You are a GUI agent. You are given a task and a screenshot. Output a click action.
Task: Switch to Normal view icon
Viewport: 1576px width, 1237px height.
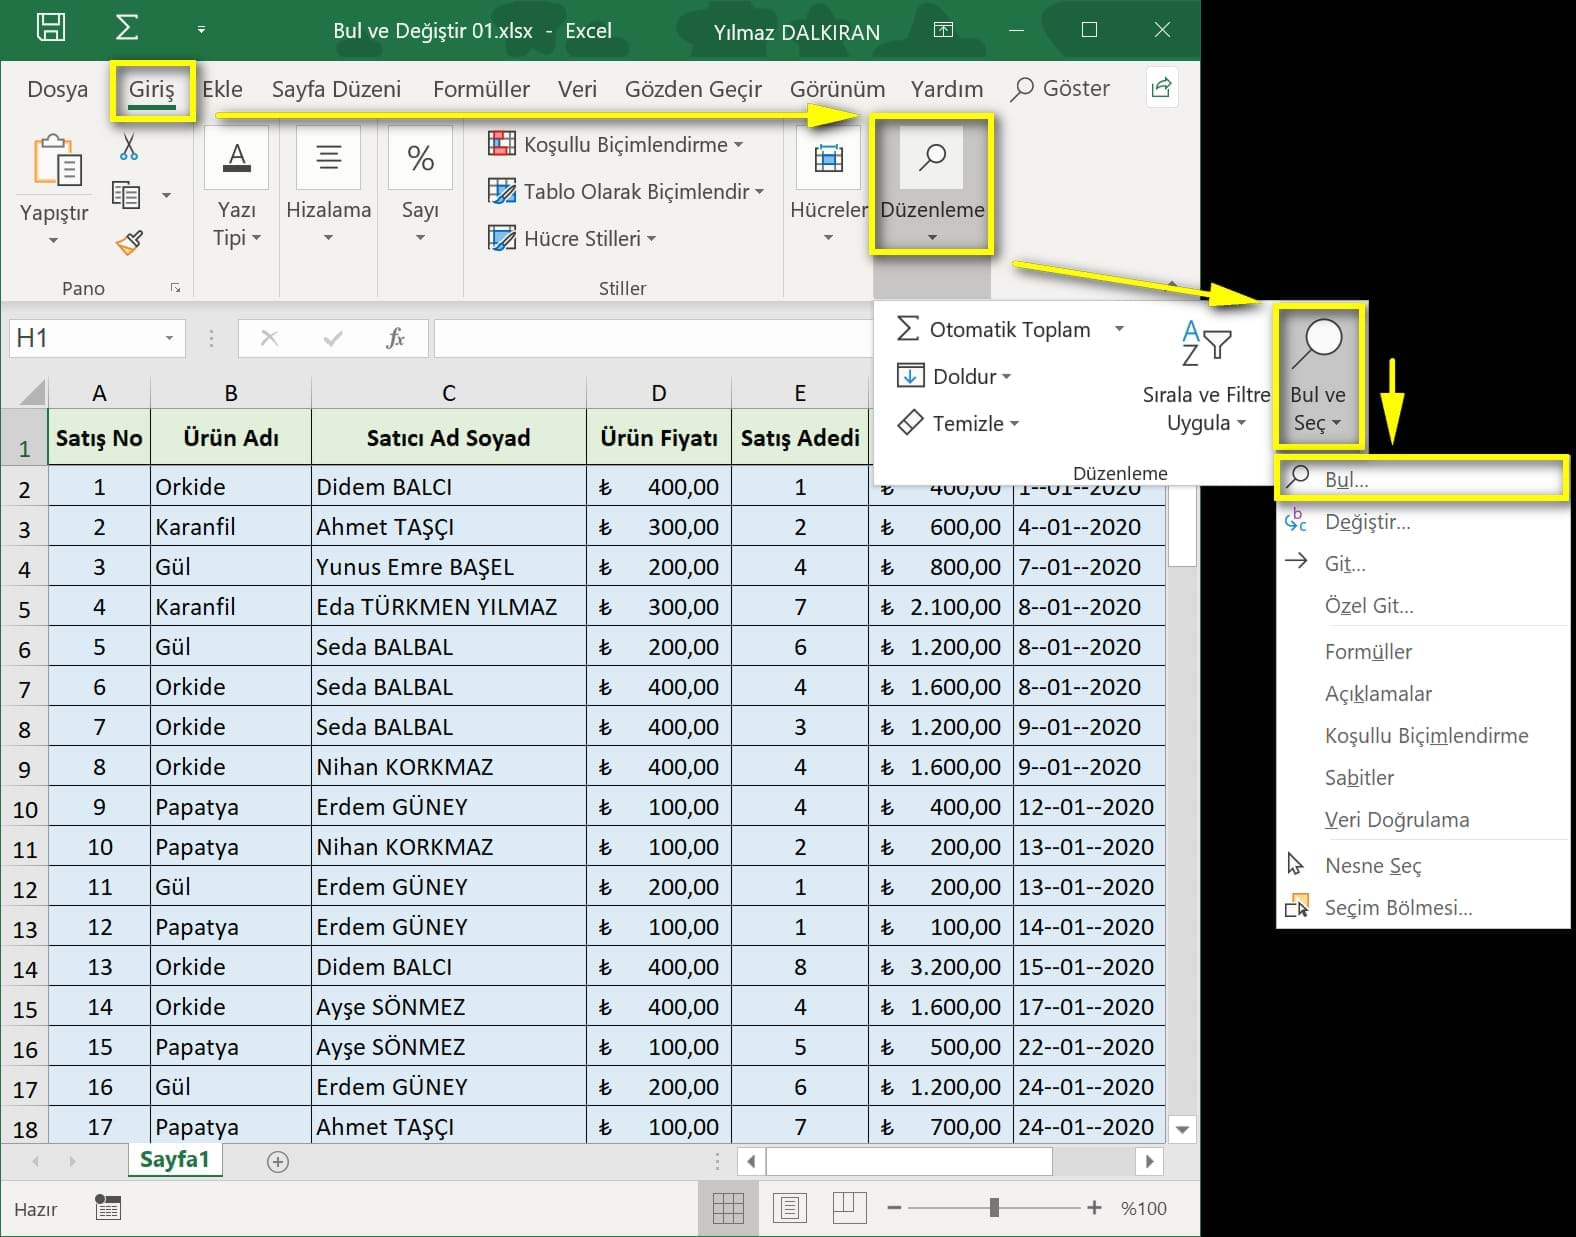pos(728,1208)
